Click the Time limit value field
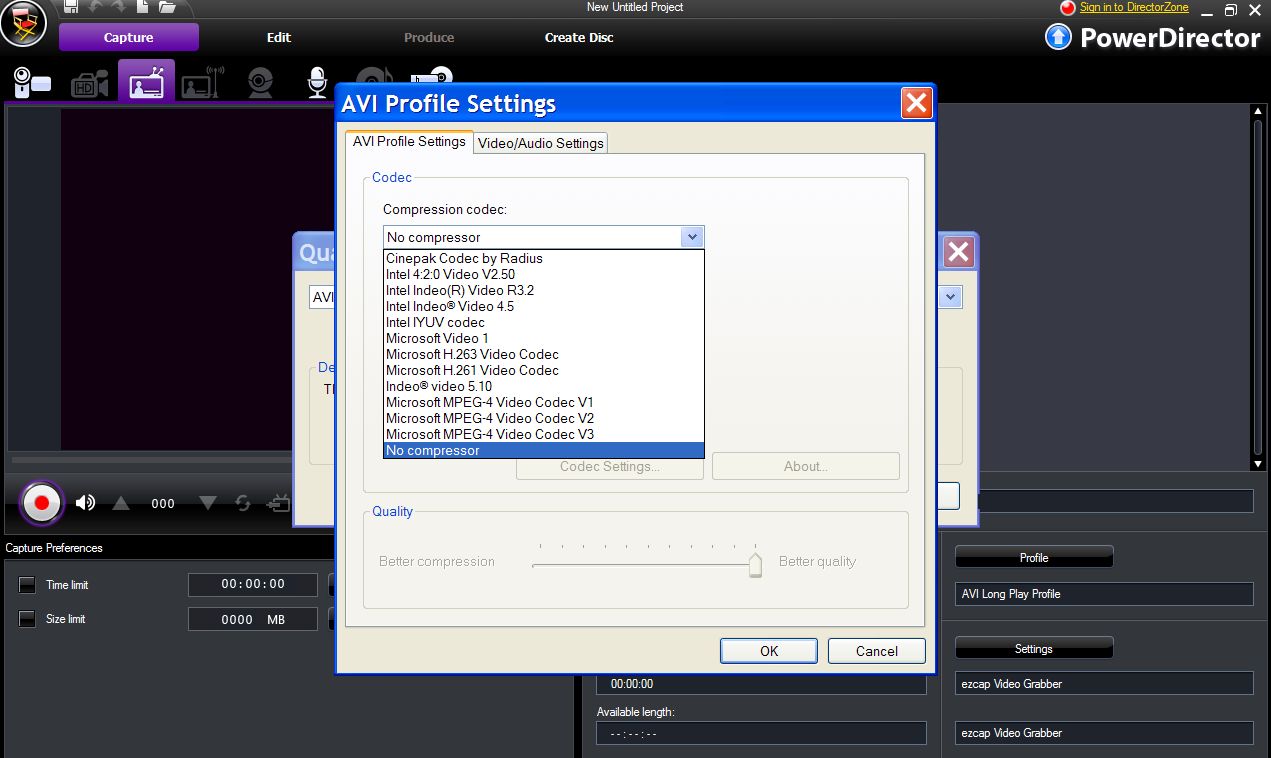Viewport: 1271px width, 758px height. click(253, 585)
